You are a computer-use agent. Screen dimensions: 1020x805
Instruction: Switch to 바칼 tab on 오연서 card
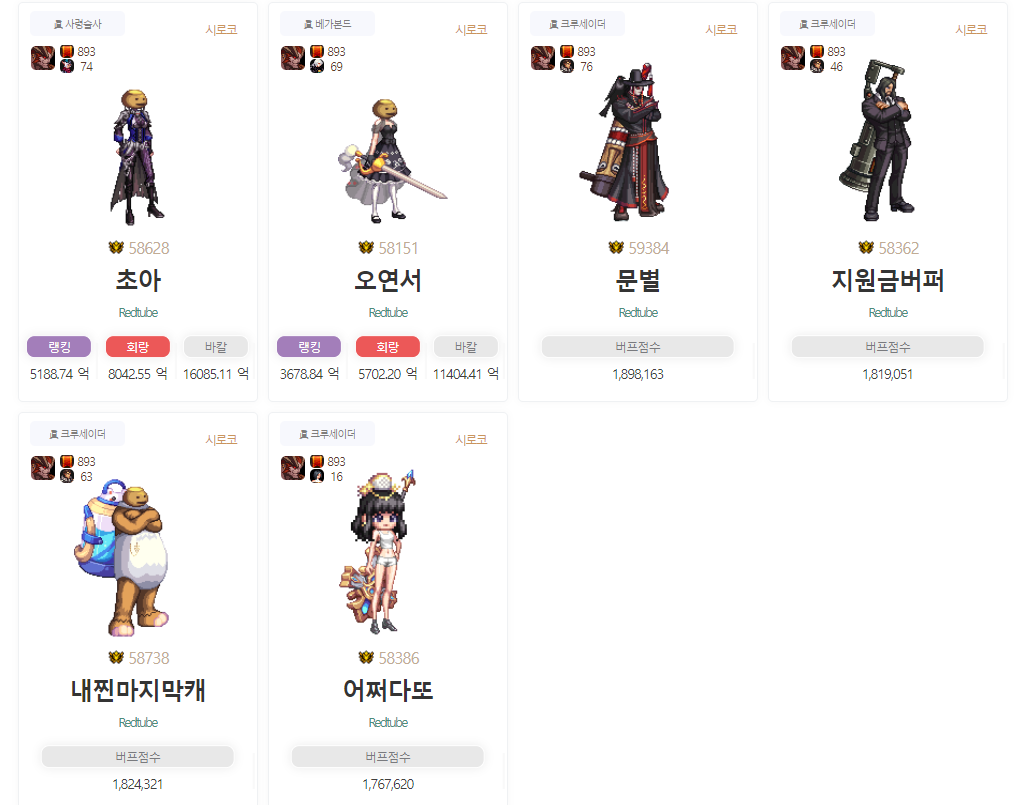[x=466, y=347]
